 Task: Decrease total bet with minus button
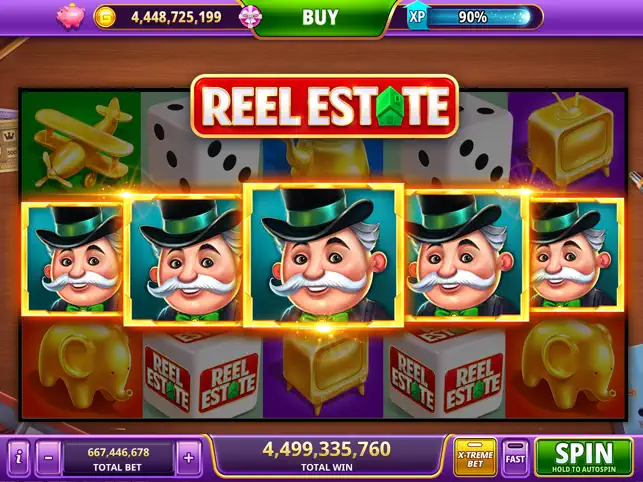click(48, 458)
